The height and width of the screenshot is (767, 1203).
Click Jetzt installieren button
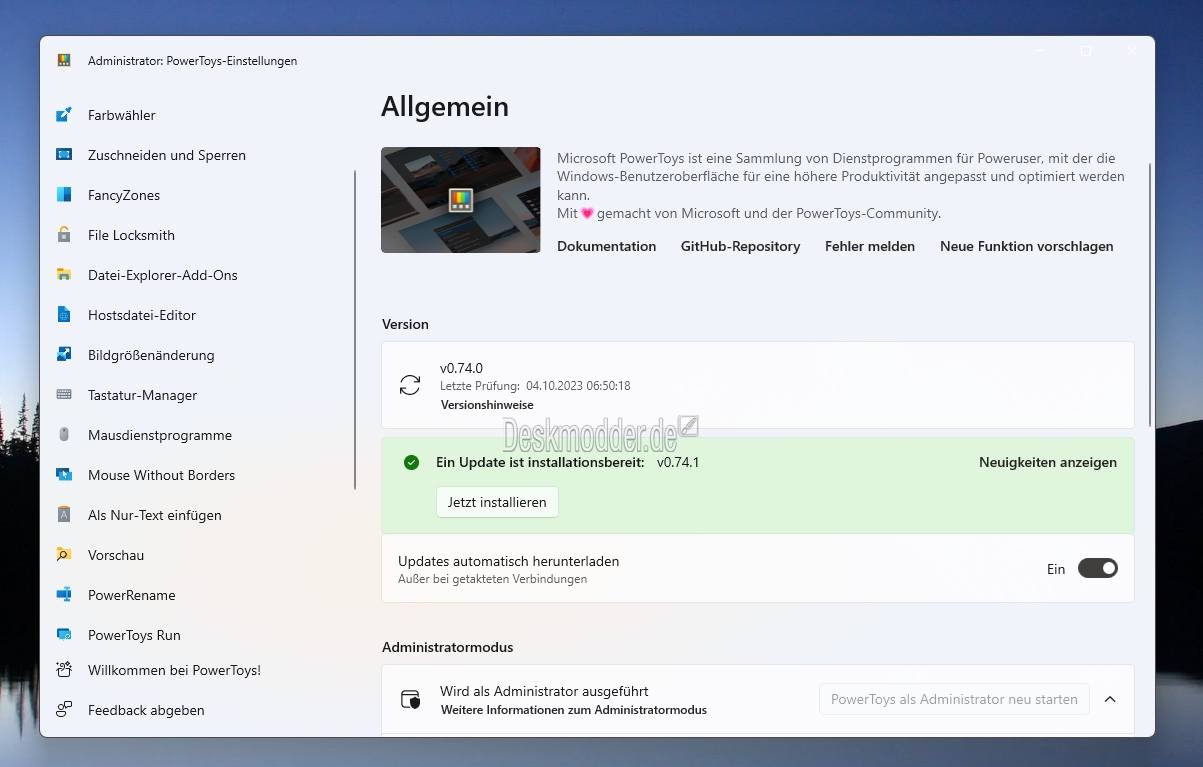point(497,502)
